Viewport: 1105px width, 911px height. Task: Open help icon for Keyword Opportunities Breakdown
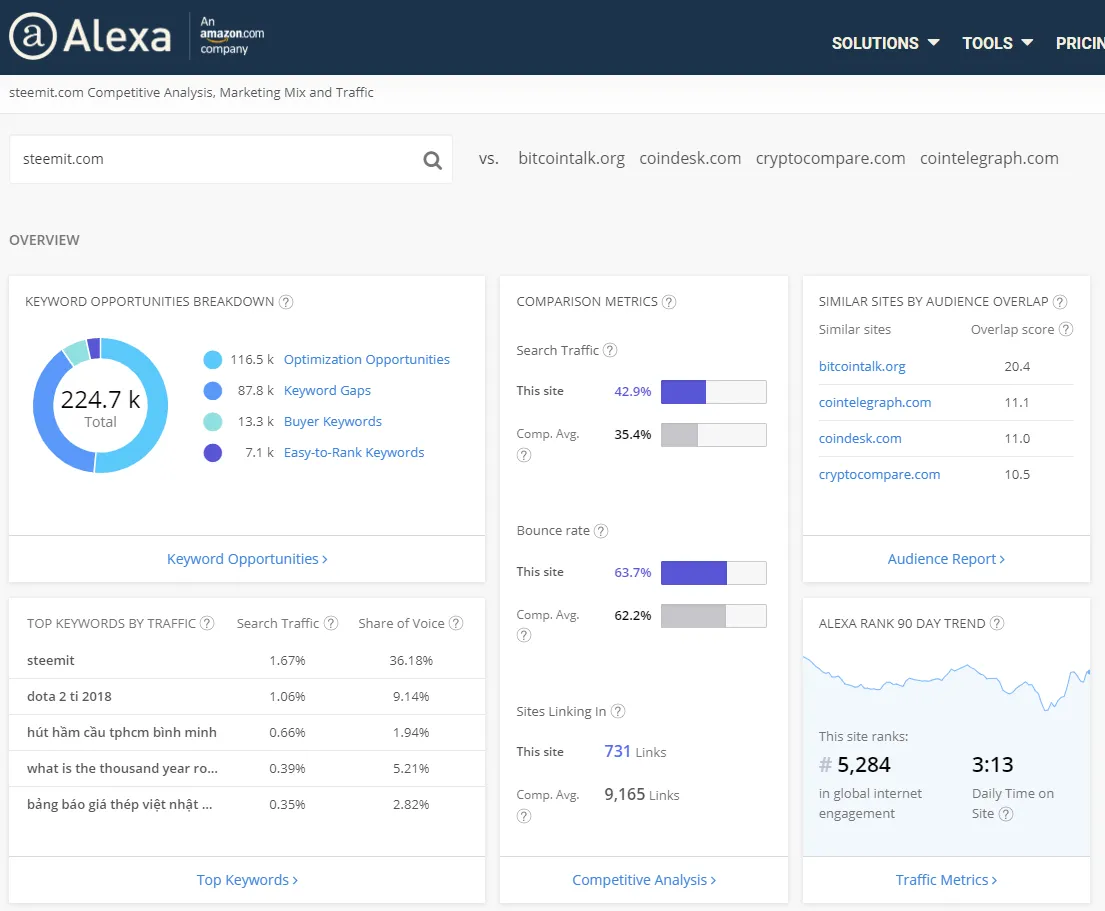[285, 302]
